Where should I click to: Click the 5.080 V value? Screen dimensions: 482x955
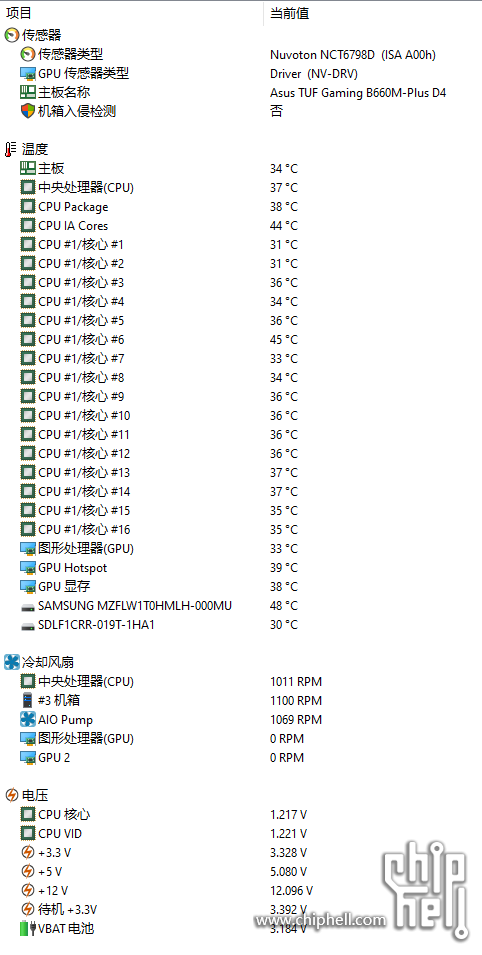[289, 872]
